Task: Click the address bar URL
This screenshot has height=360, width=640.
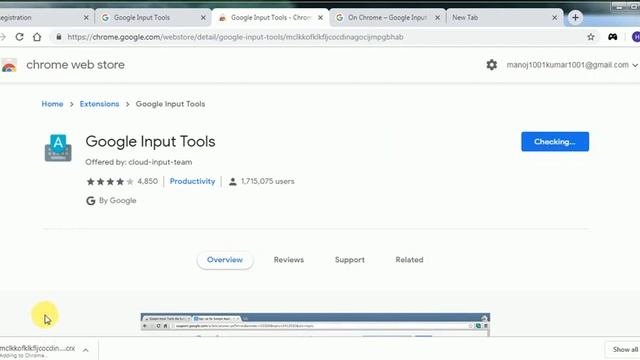Action: (236, 37)
